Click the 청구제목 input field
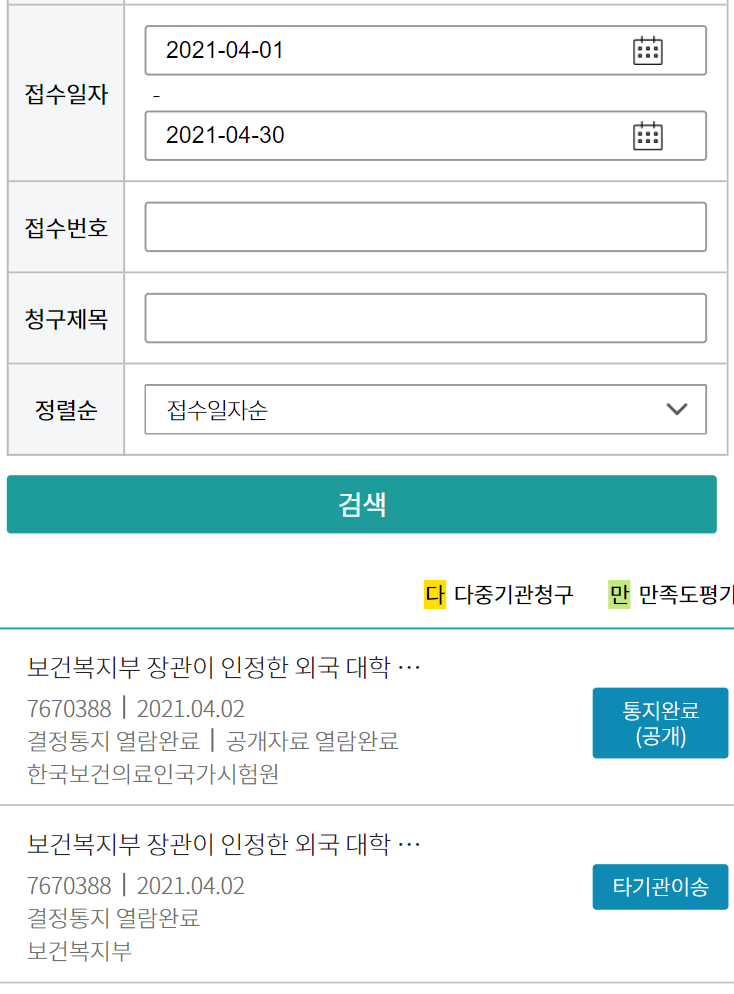Screen dimensions: 734x994 coord(425,318)
